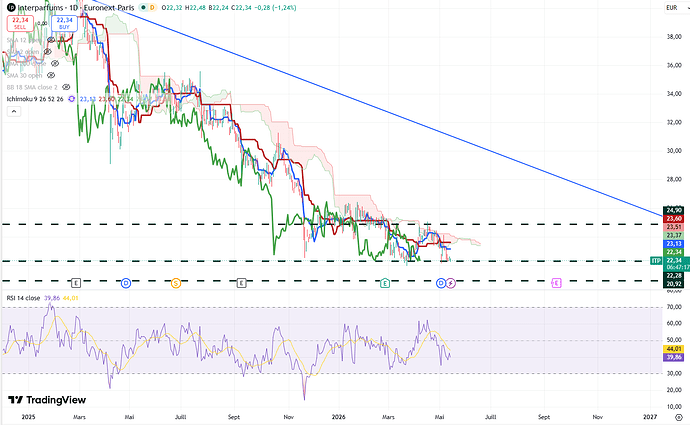Viewport: 690px width, 425px height.
Task: Click the 22,28 dark price axis label
Action: (674, 276)
